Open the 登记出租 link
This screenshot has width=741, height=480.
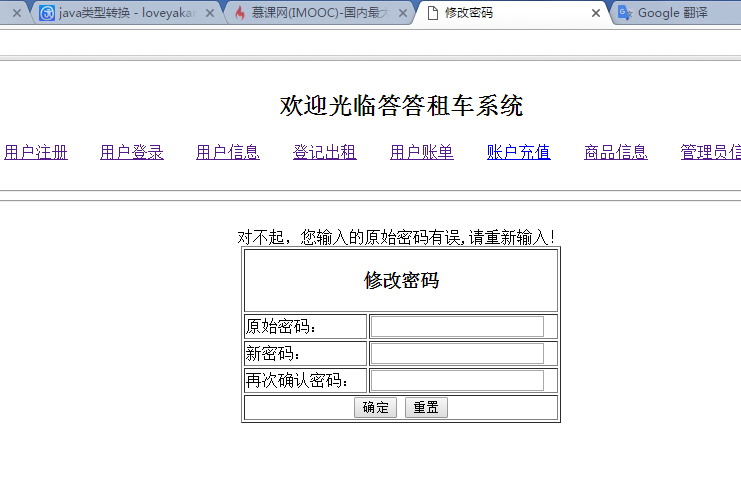click(x=325, y=153)
